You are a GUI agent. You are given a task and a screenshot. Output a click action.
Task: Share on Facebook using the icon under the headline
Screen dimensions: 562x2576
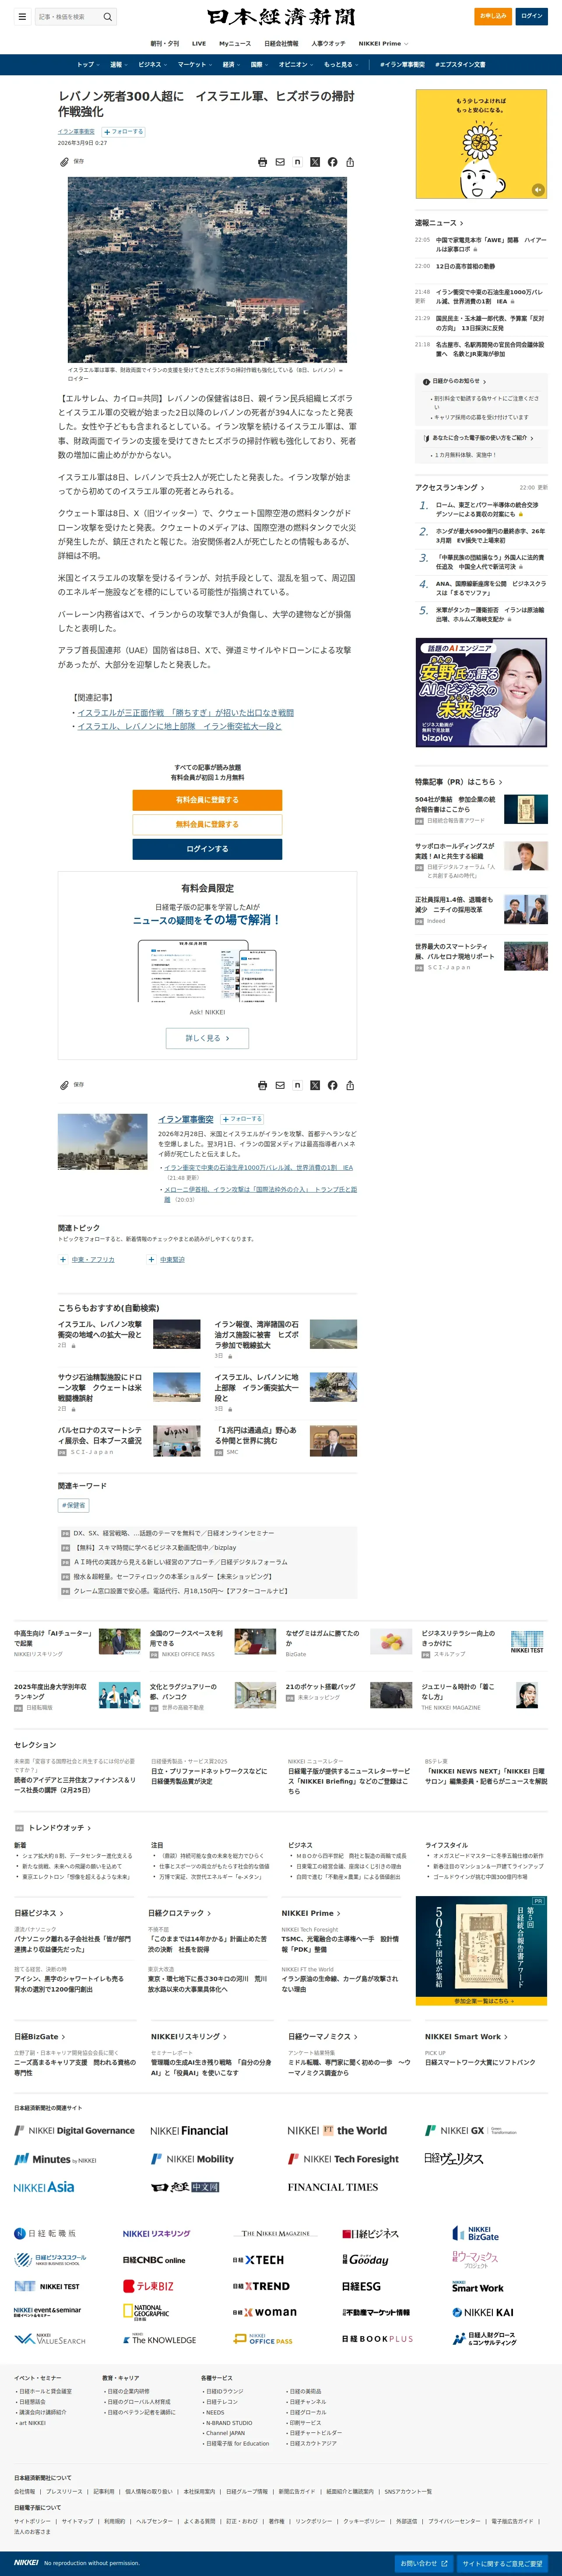tap(333, 162)
